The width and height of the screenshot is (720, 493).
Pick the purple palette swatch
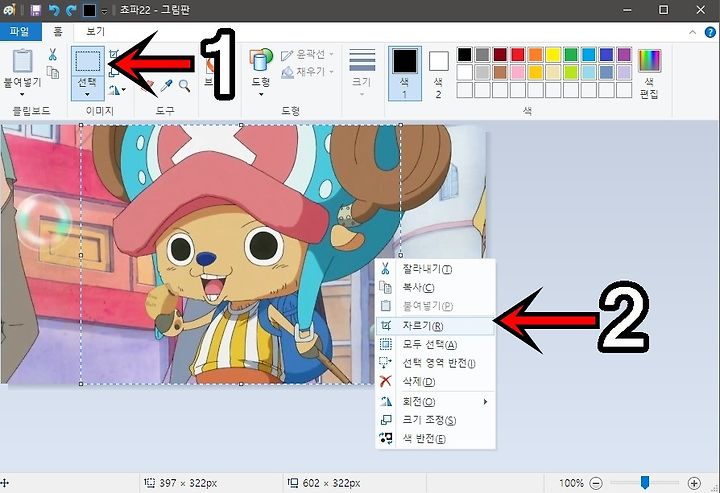(624, 55)
